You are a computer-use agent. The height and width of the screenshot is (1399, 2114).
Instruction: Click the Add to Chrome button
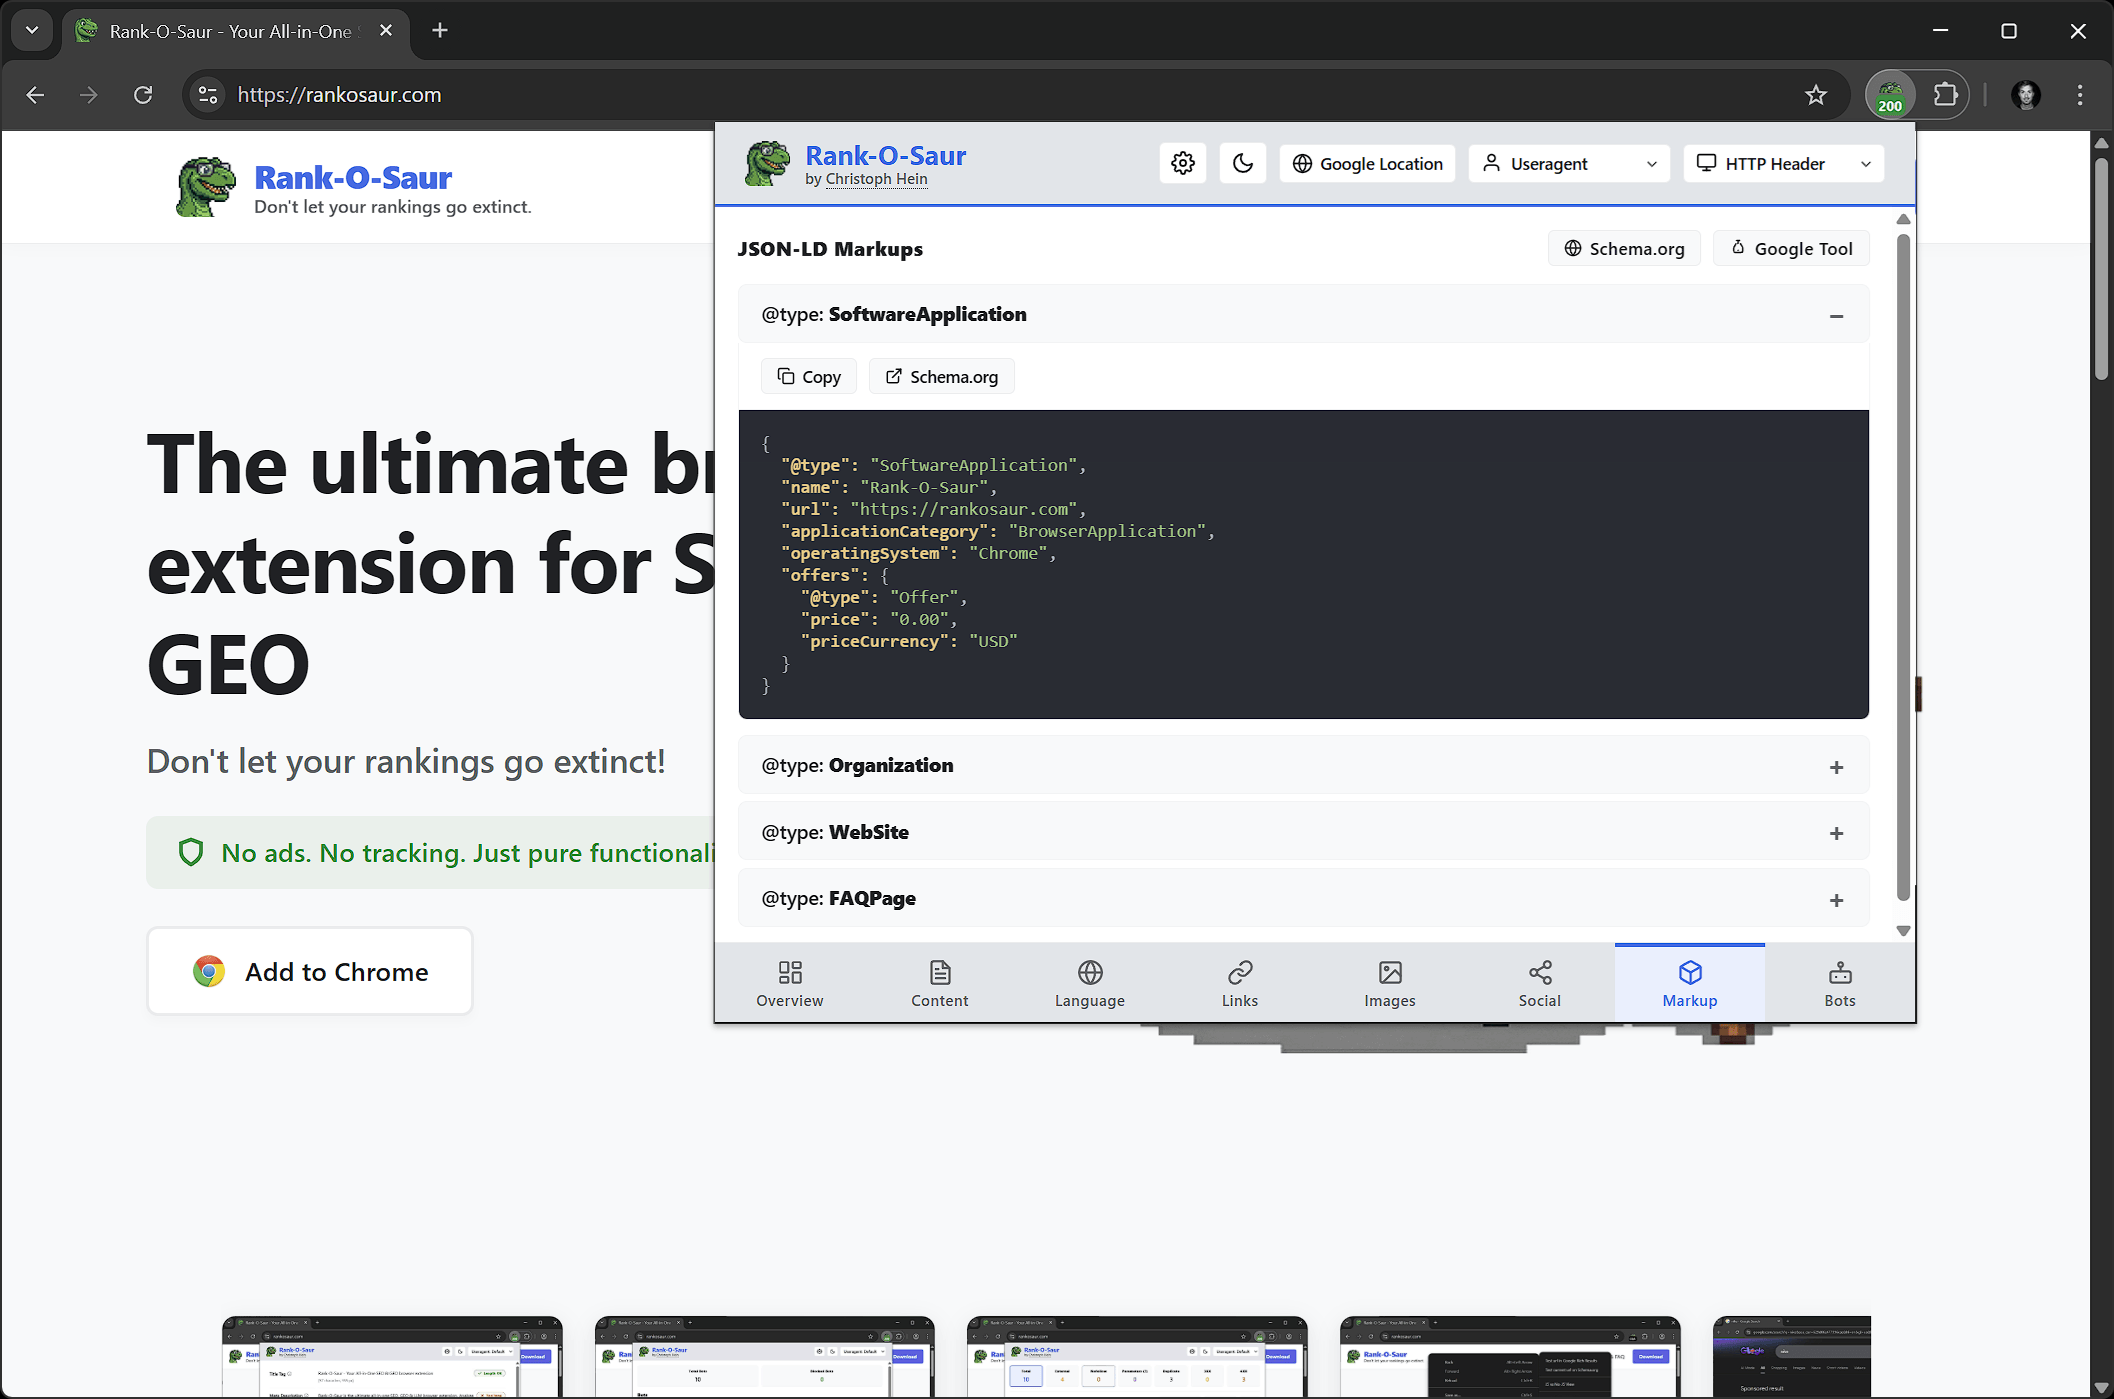309,971
